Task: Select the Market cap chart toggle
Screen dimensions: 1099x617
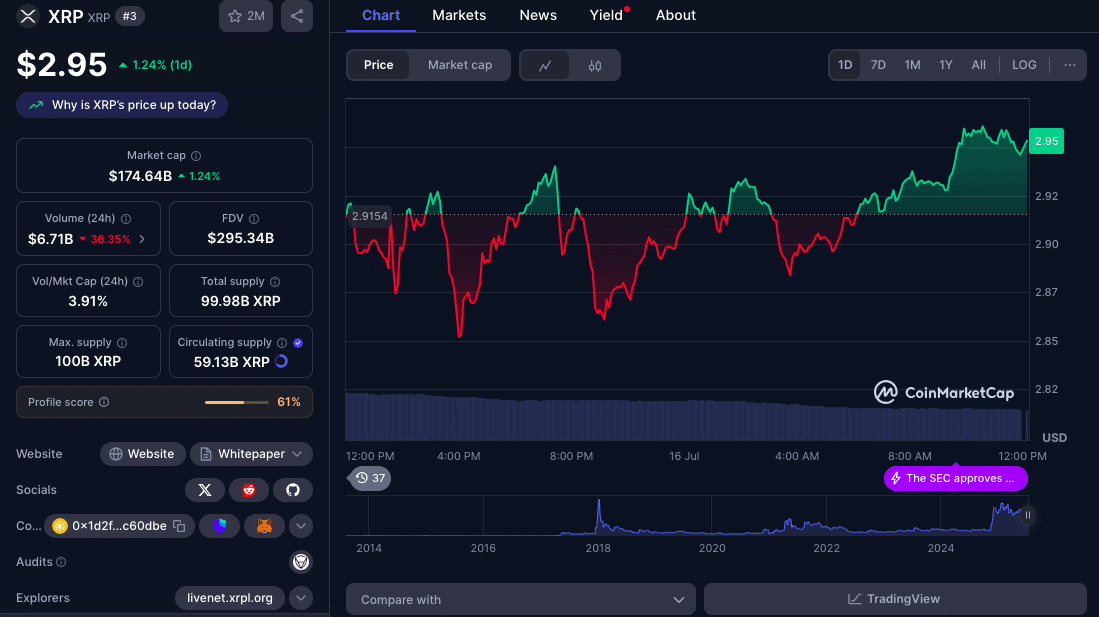Action: pos(460,65)
